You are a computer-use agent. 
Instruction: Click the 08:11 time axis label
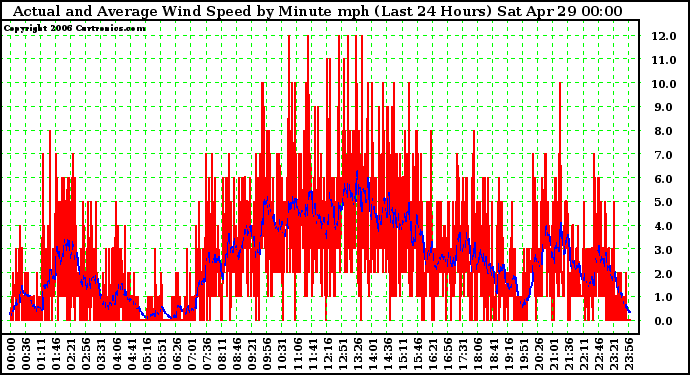coord(221,354)
